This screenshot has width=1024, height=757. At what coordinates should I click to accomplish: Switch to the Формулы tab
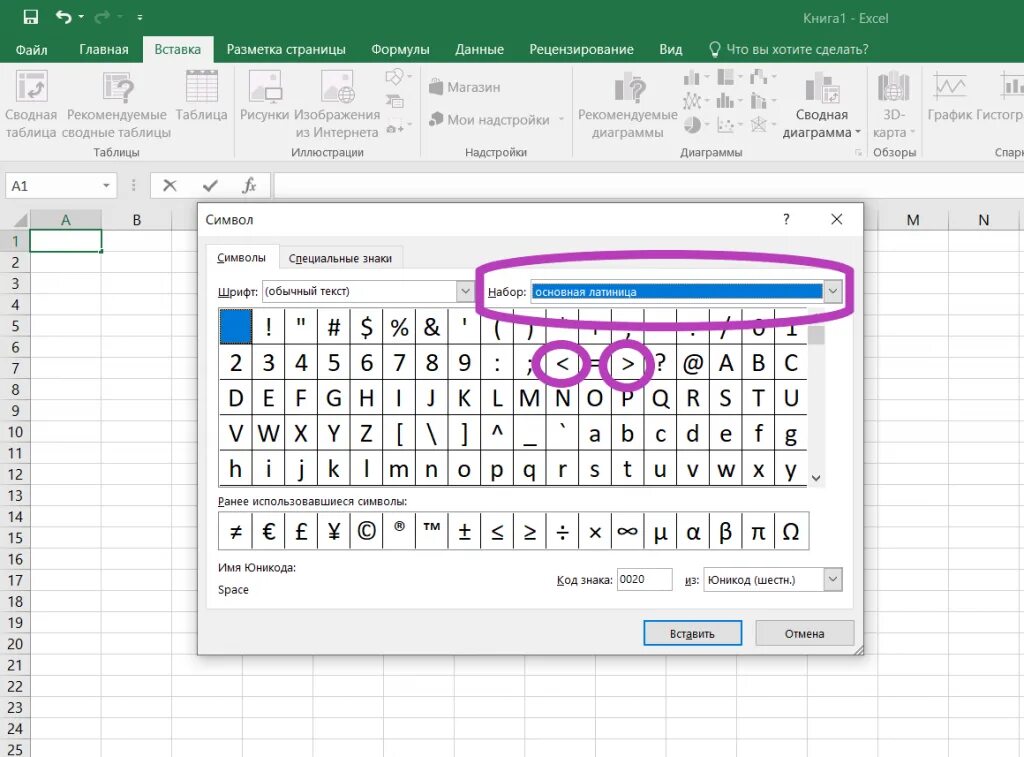[x=400, y=50]
